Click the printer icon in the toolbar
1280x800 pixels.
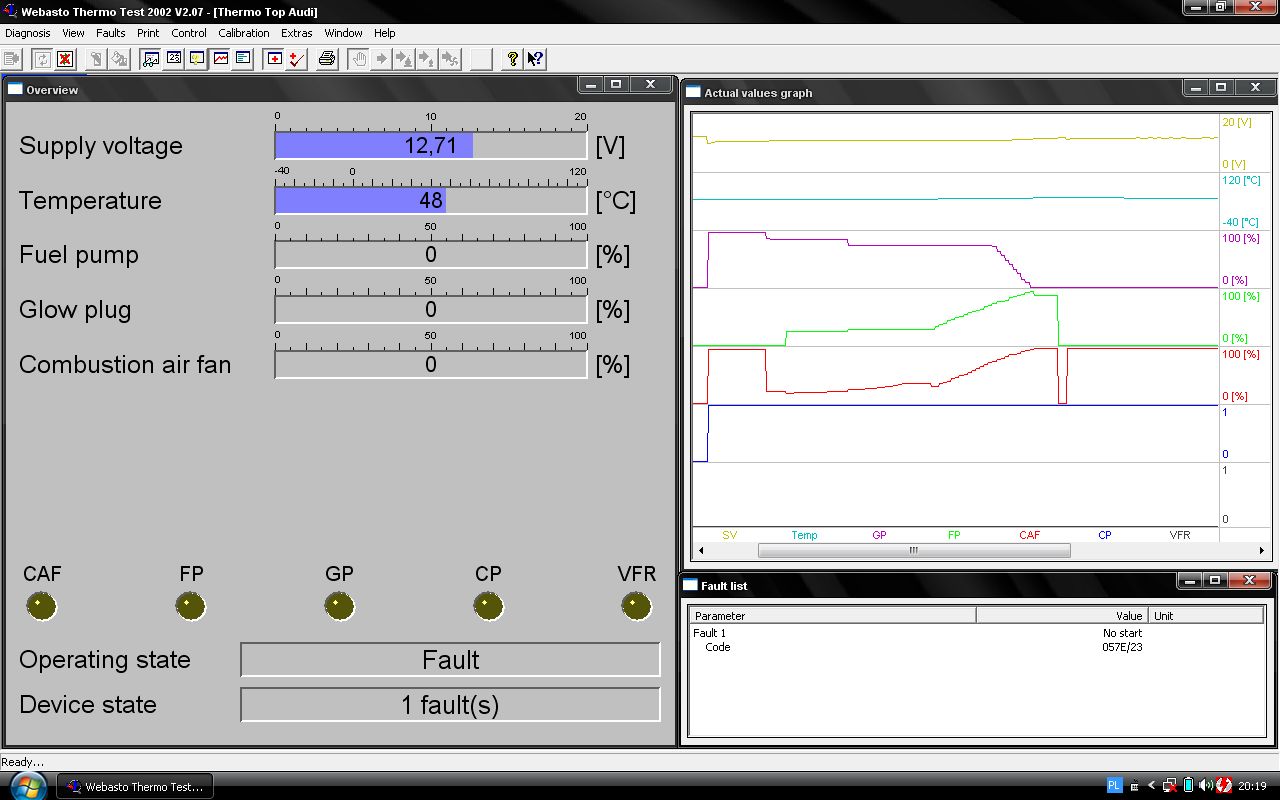pyautogui.click(x=327, y=59)
